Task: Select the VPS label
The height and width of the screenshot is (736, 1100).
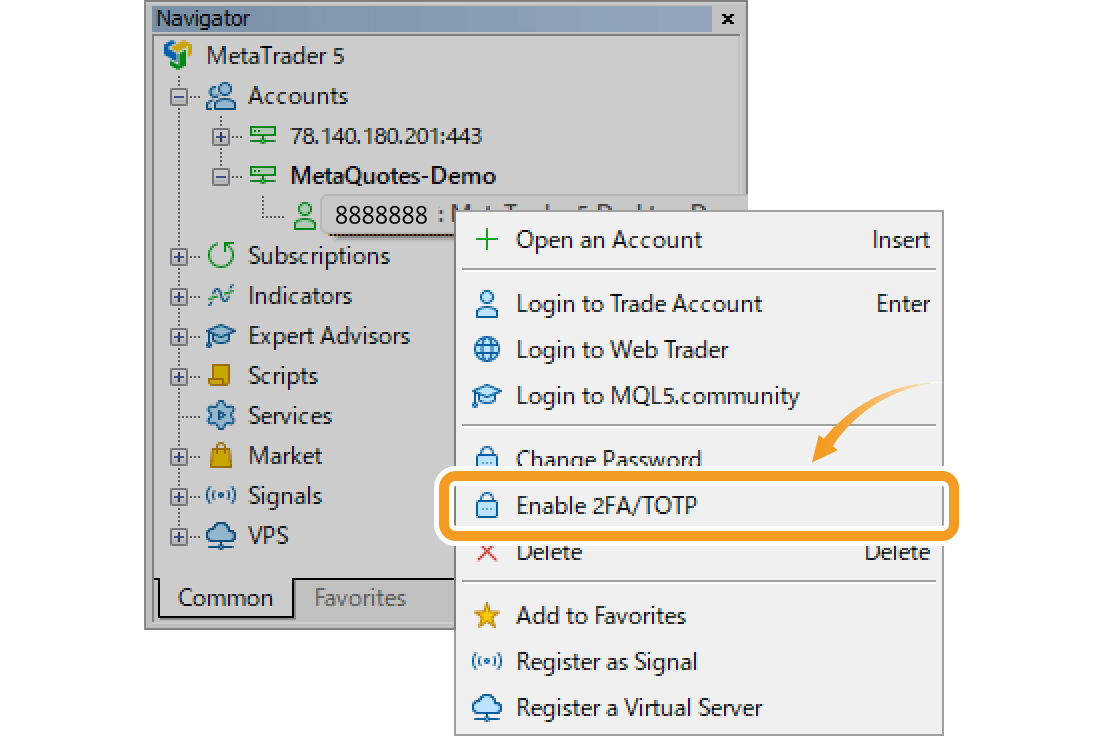Action: point(269,536)
